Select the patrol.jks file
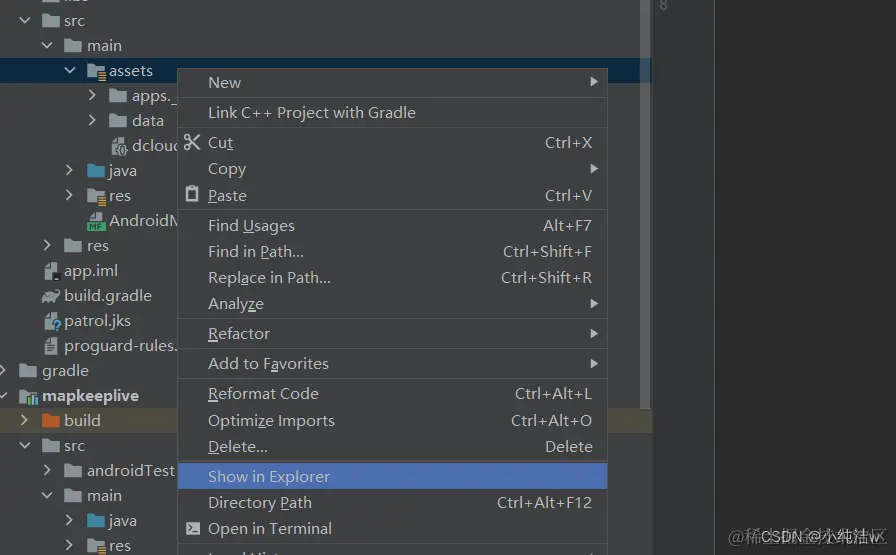The height and width of the screenshot is (555, 896). tap(97, 321)
